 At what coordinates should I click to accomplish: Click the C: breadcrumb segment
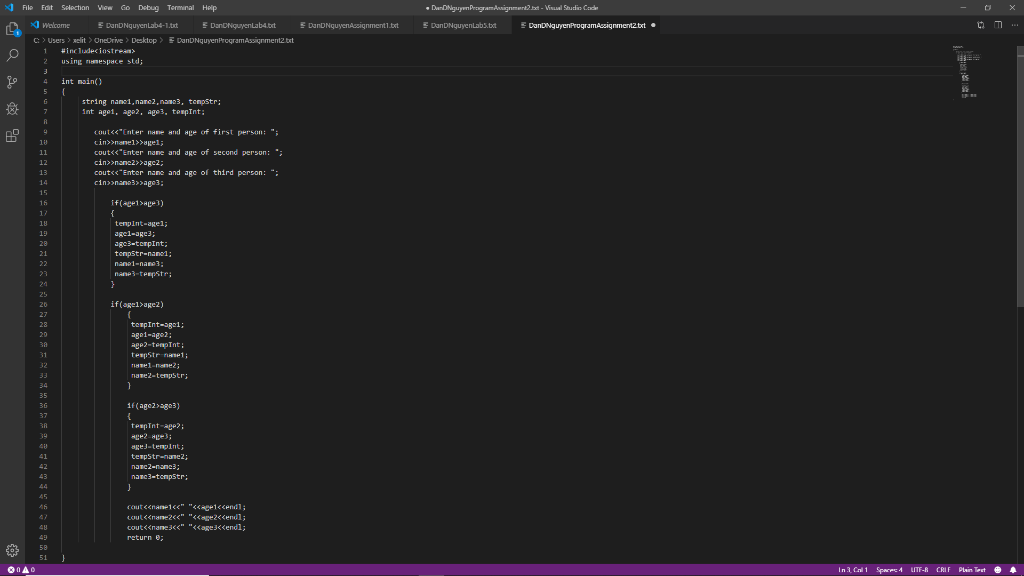37,40
